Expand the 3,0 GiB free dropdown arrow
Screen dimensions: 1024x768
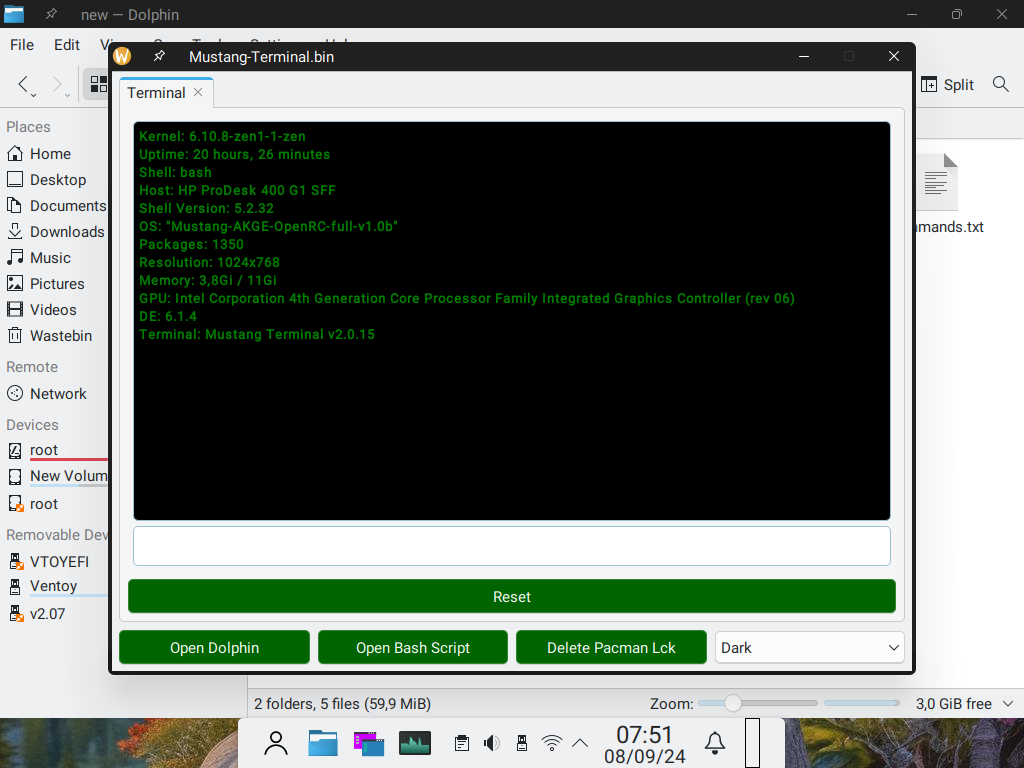pyautogui.click(x=1008, y=703)
